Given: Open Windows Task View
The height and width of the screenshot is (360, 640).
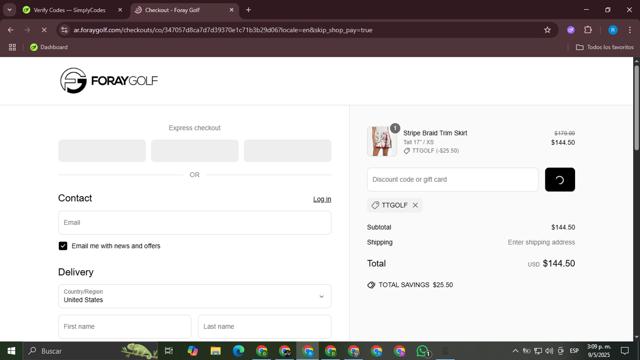Looking at the screenshot, I should [169, 351].
